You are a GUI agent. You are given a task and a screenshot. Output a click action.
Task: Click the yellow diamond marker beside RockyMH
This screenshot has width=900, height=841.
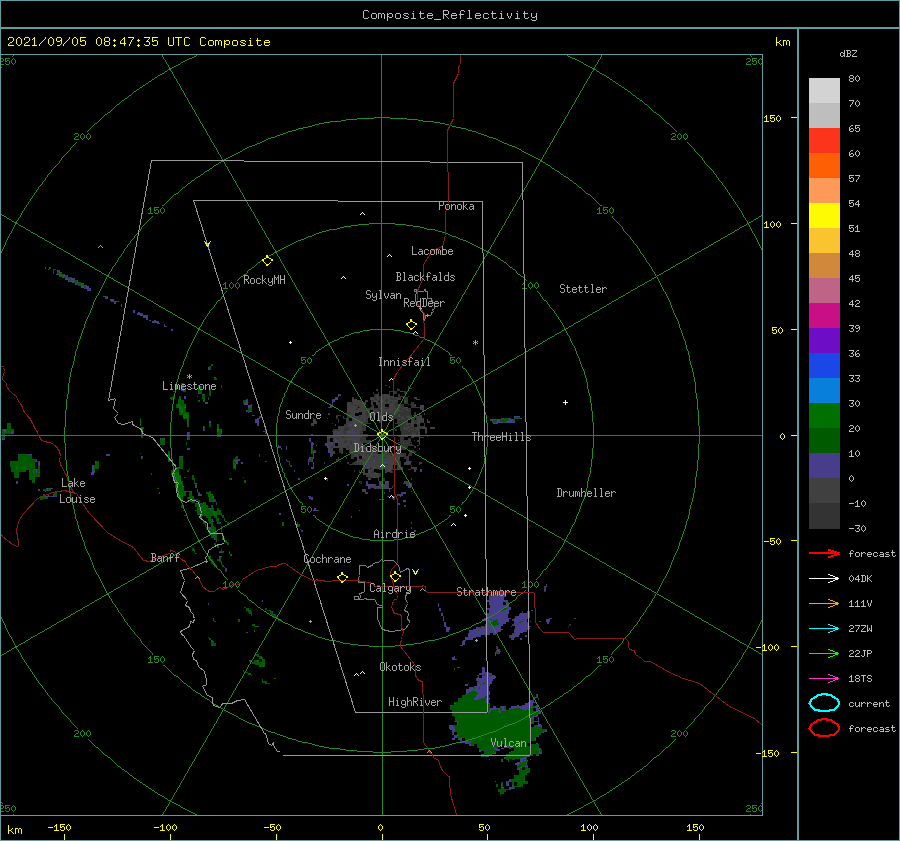point(267,261)
